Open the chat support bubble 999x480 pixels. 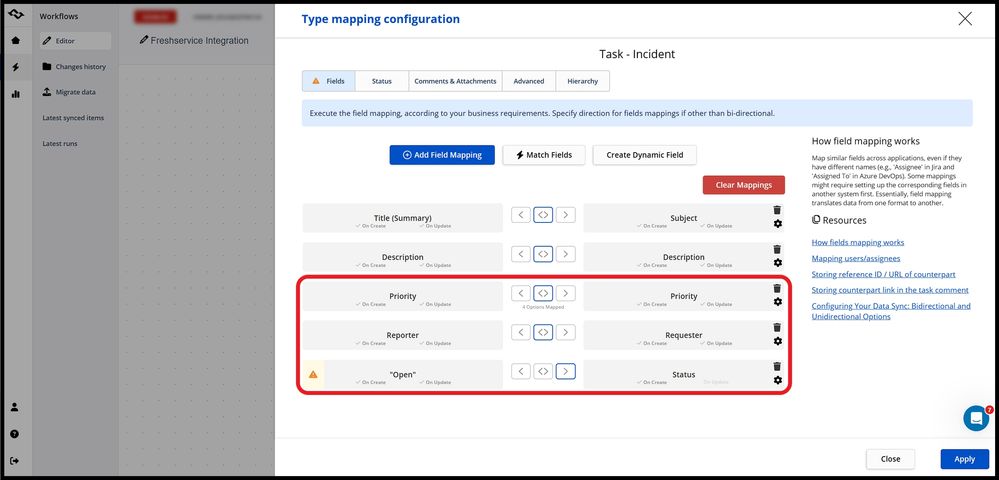(x=975, y=418)
